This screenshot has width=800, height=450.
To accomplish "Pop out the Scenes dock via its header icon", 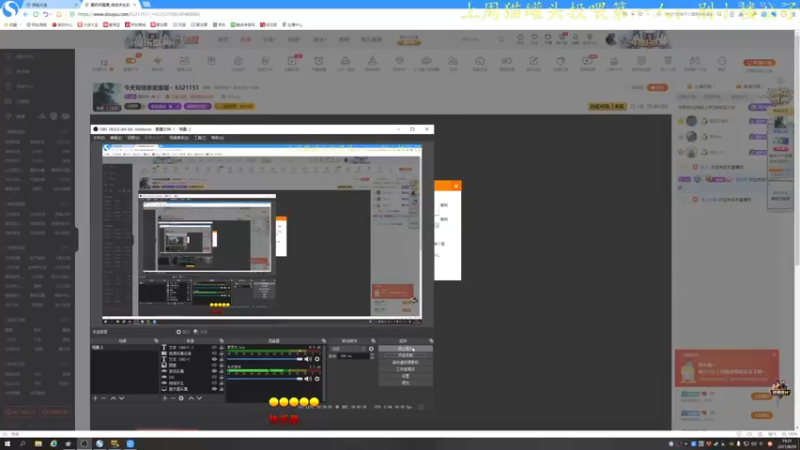I will (156, 341).
